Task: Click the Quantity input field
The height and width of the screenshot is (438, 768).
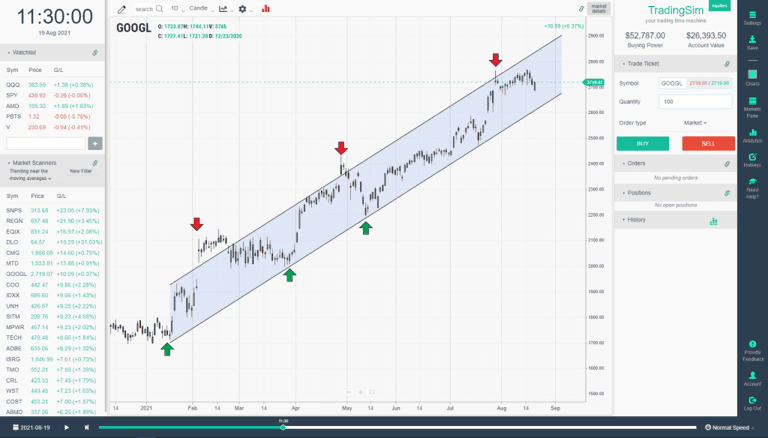Action: tap(696, 101)
